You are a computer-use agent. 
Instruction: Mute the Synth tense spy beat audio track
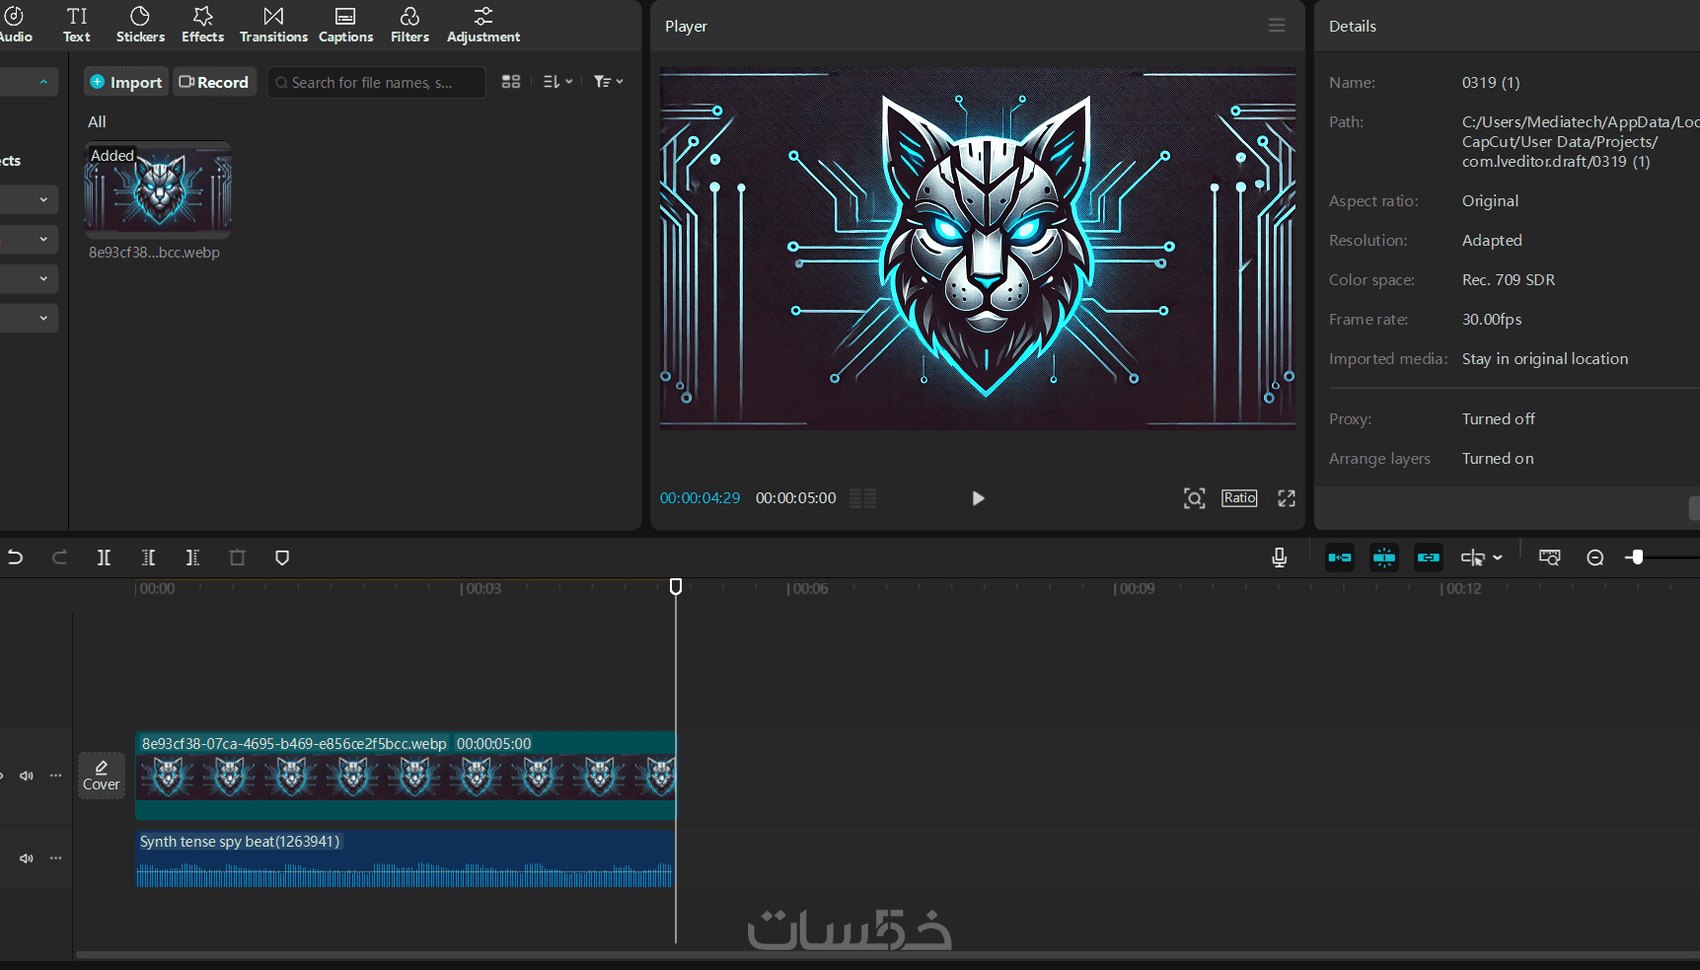coord(27,858)
